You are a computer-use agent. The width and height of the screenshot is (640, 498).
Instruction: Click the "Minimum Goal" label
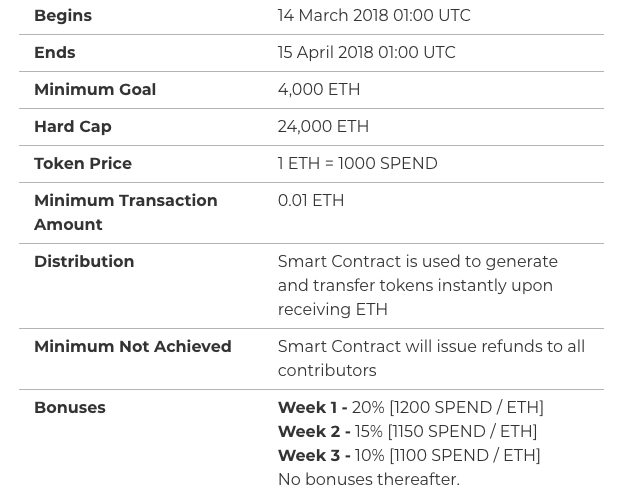pos(95,90)
